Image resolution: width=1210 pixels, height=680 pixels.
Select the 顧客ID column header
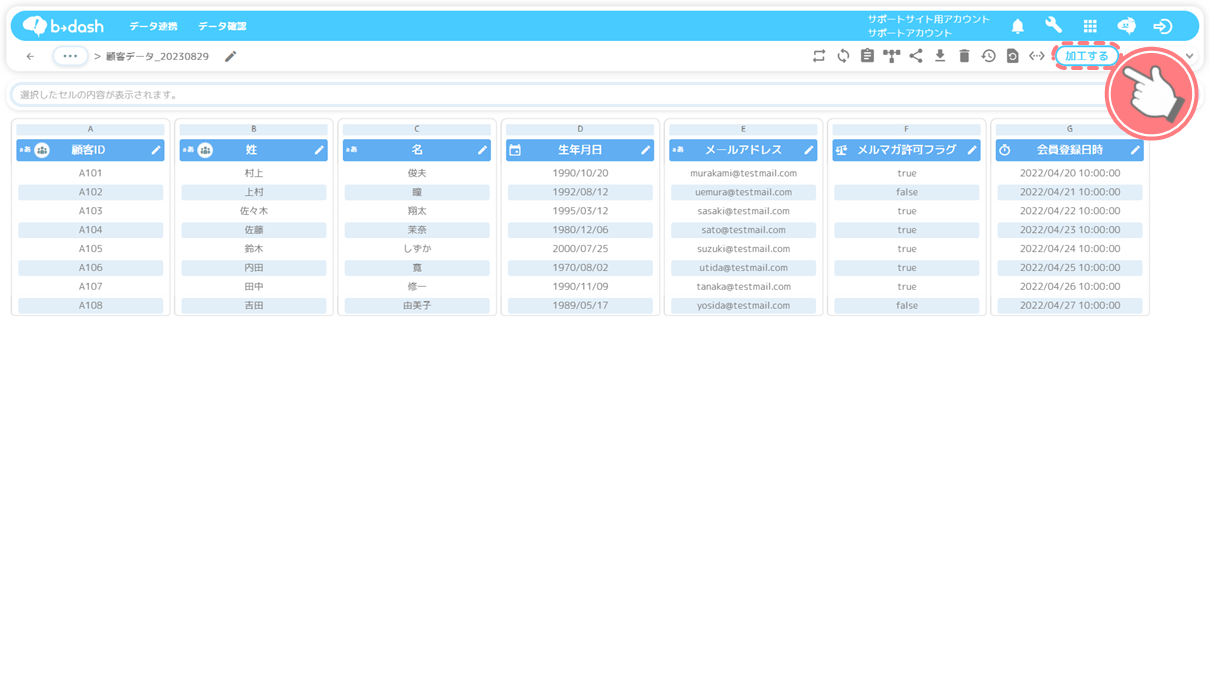(88, 150)
